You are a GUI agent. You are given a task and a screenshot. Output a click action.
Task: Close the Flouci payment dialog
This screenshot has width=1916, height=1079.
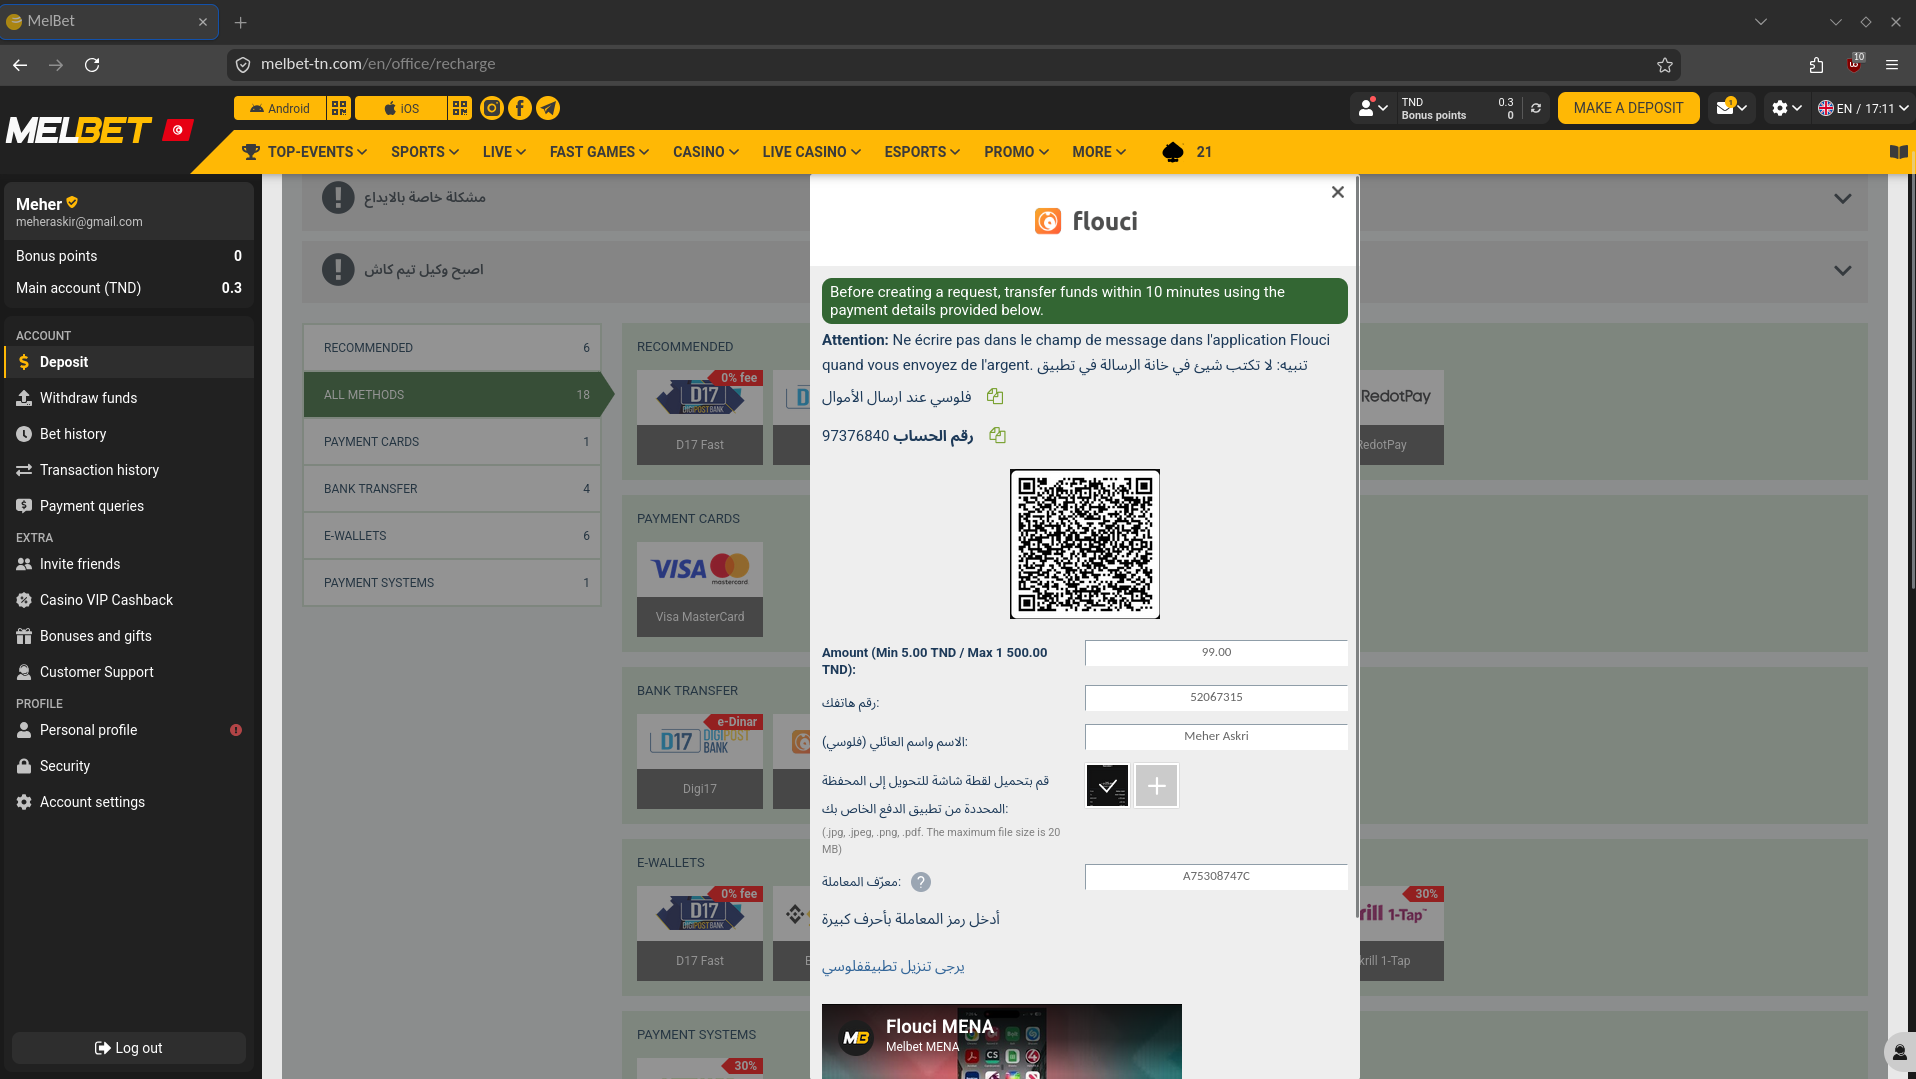pyautogui.click(x=1338, y=192)
